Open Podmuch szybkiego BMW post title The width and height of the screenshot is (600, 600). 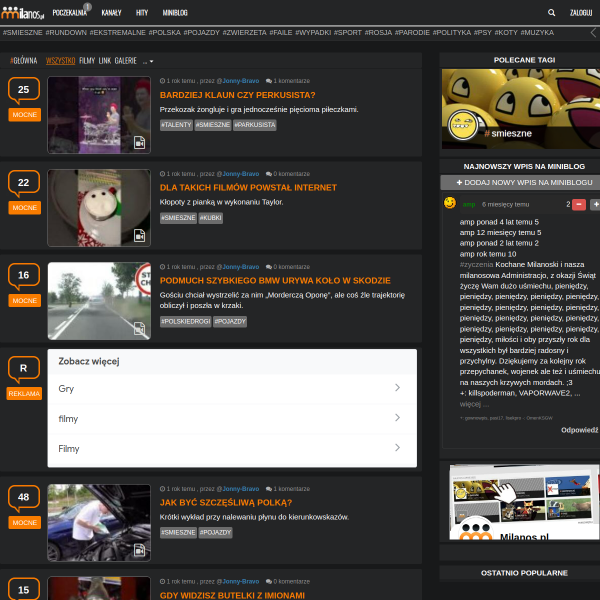tap(275, 281)
